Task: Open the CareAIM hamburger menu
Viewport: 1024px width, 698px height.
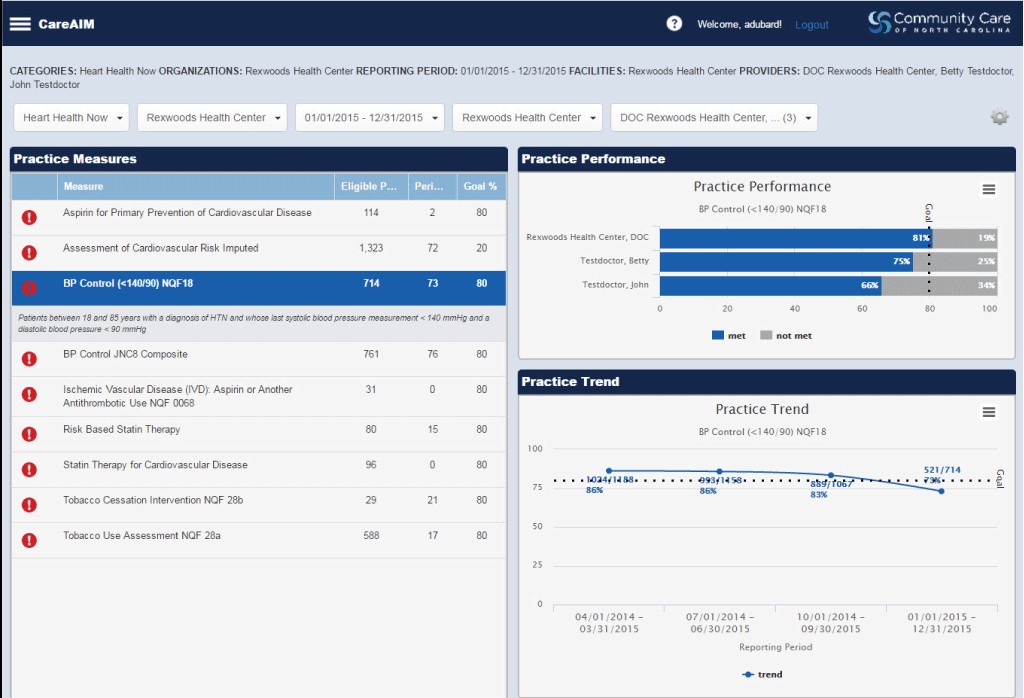Action: click(x=20, y=24)
